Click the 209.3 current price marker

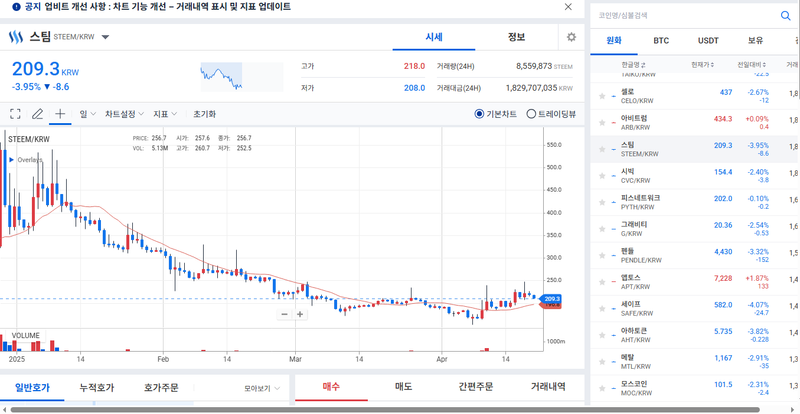552,299
